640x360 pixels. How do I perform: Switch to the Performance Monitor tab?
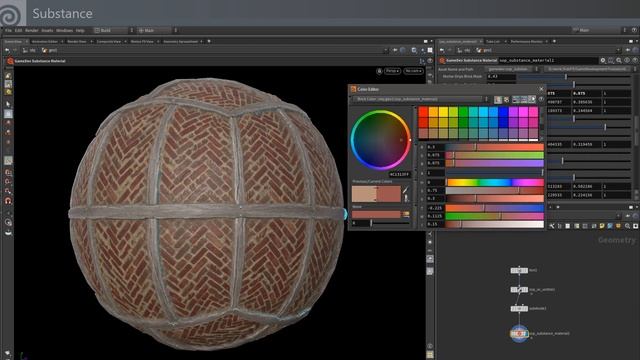(x=527, y=42)
